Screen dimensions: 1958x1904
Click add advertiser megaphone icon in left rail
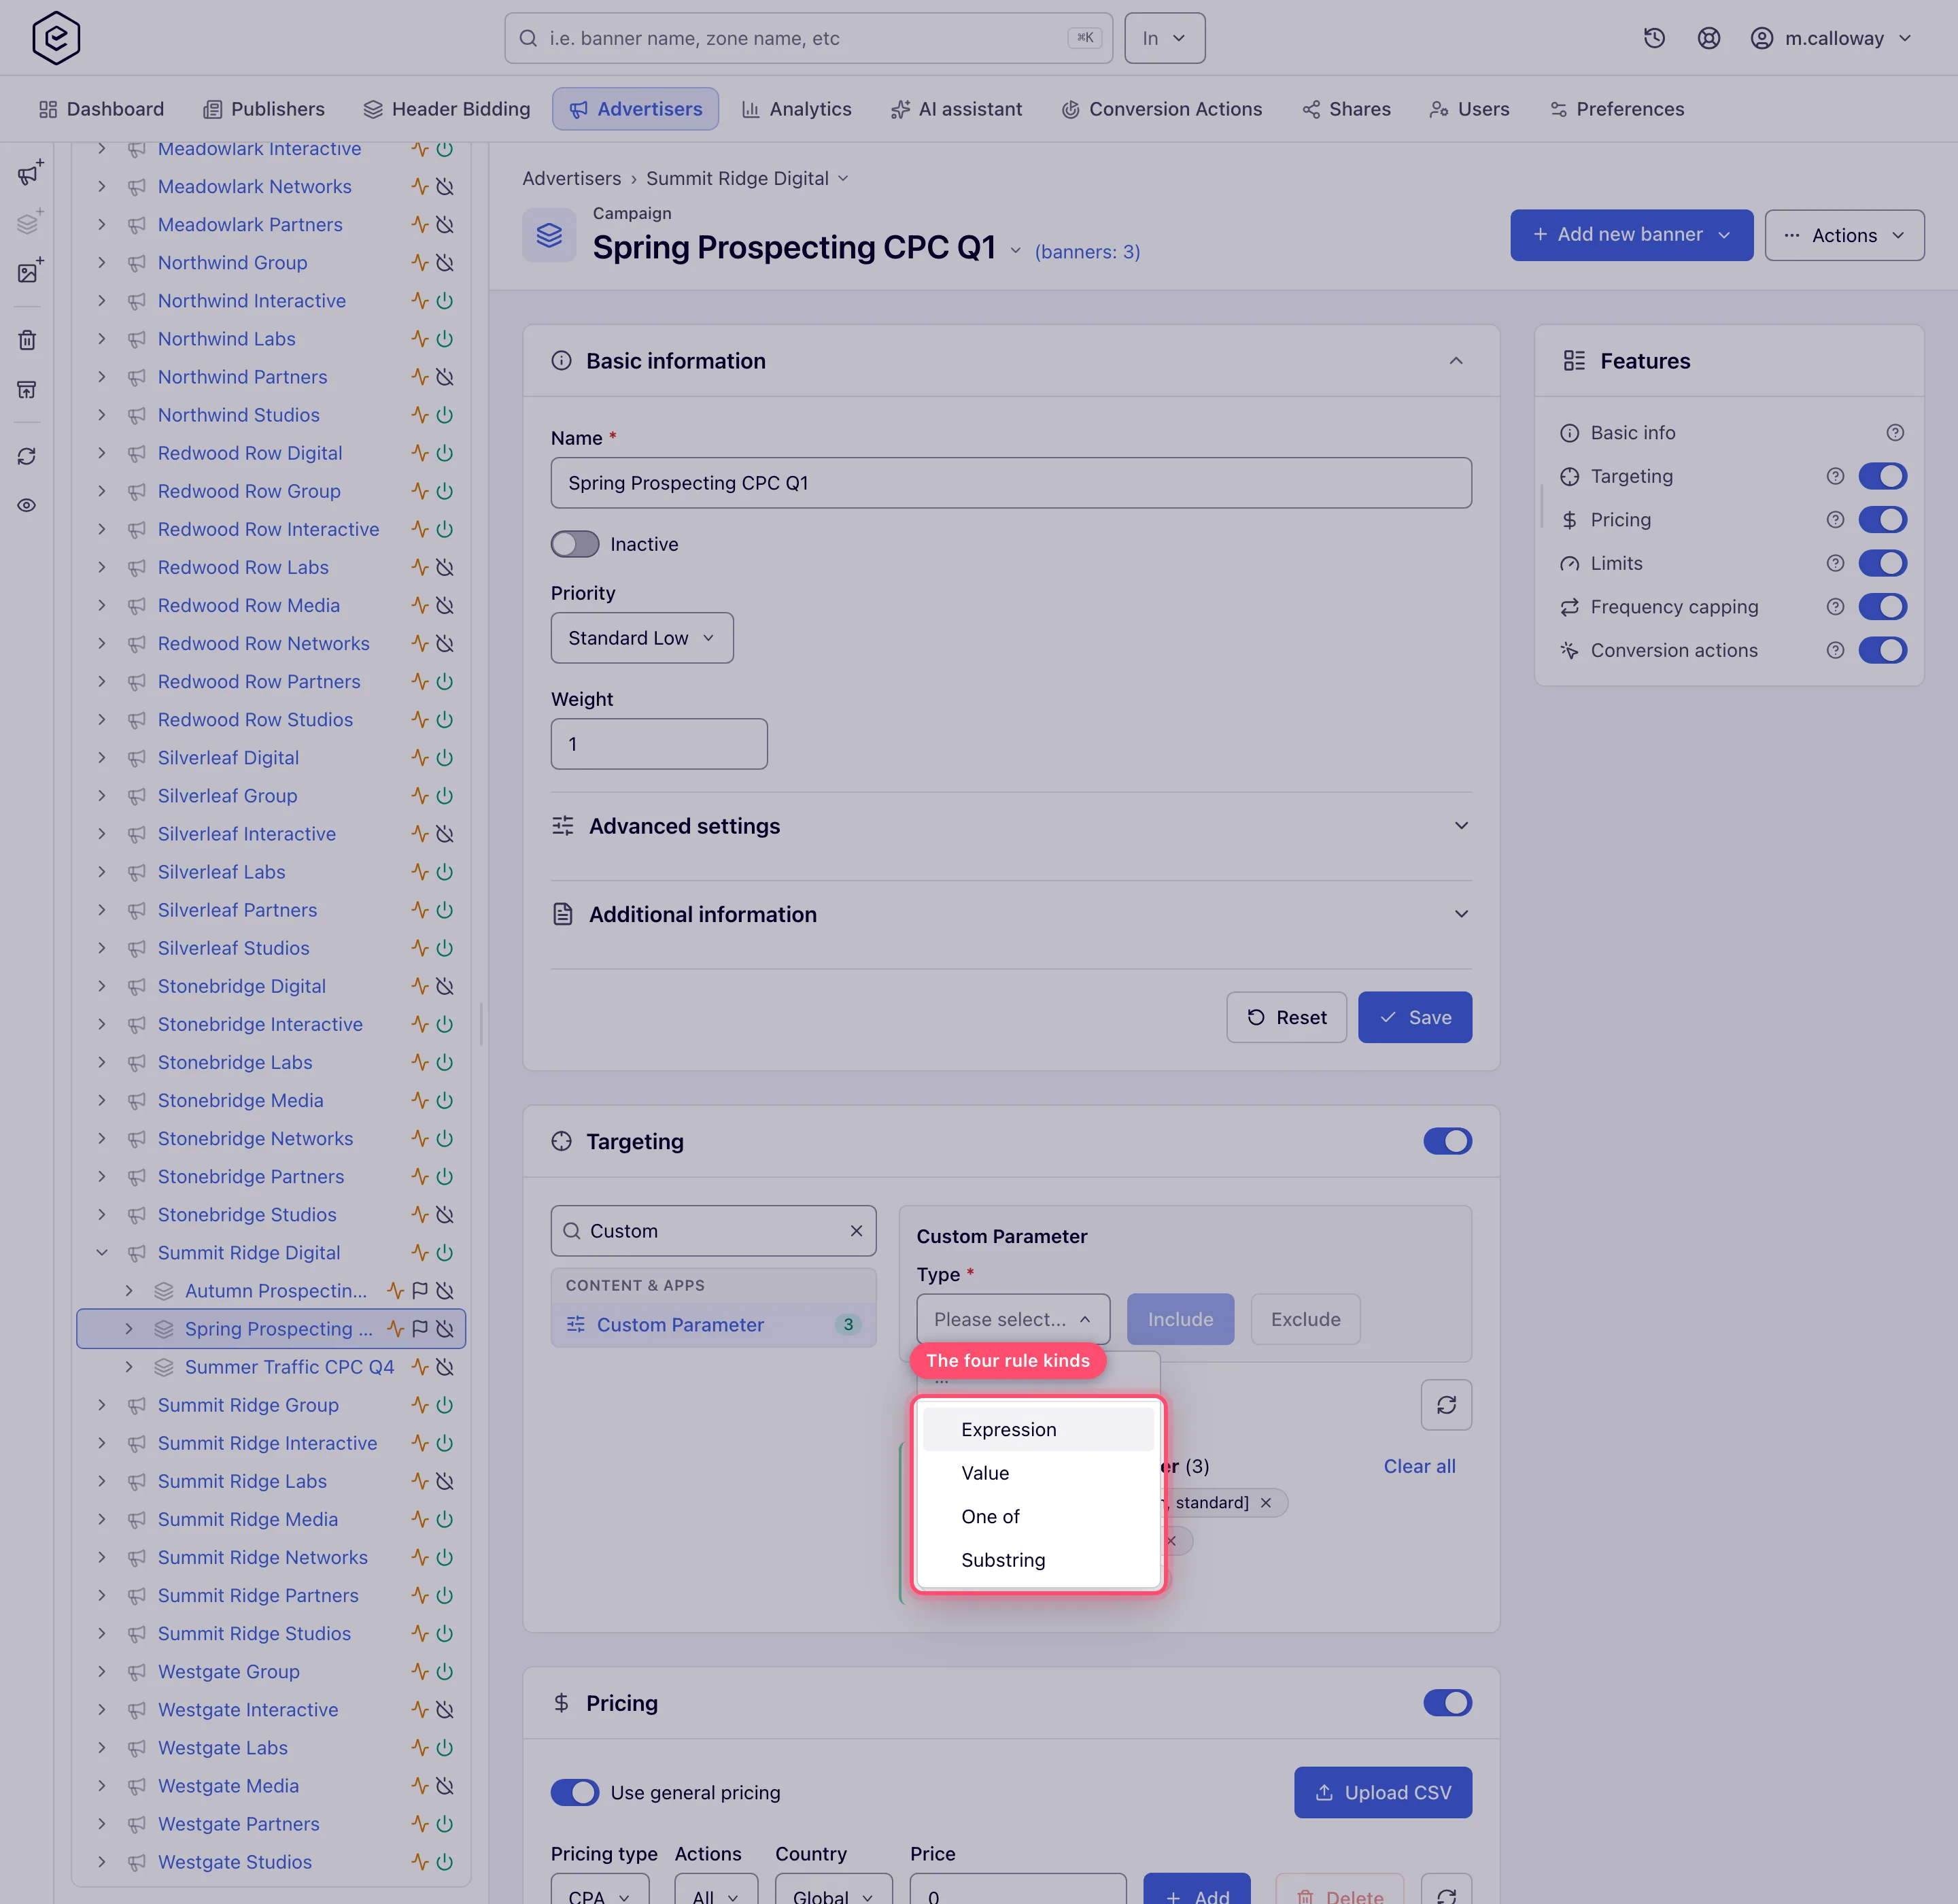(29, 173)
